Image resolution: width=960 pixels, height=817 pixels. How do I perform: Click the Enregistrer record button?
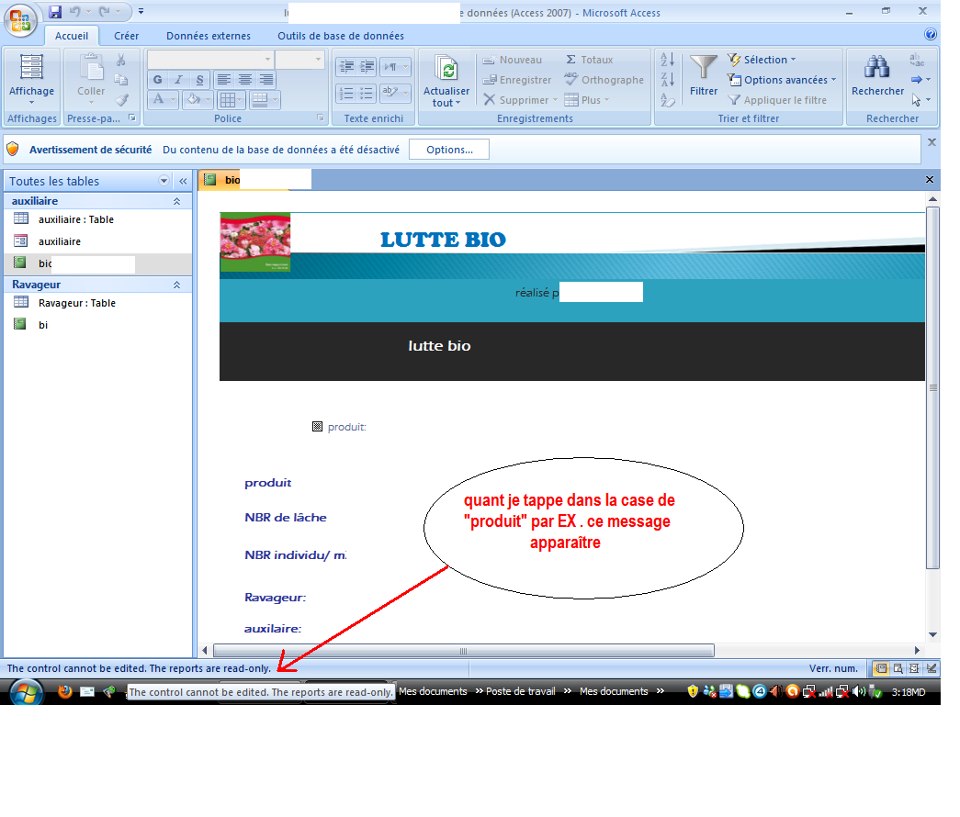coord(517,80)
